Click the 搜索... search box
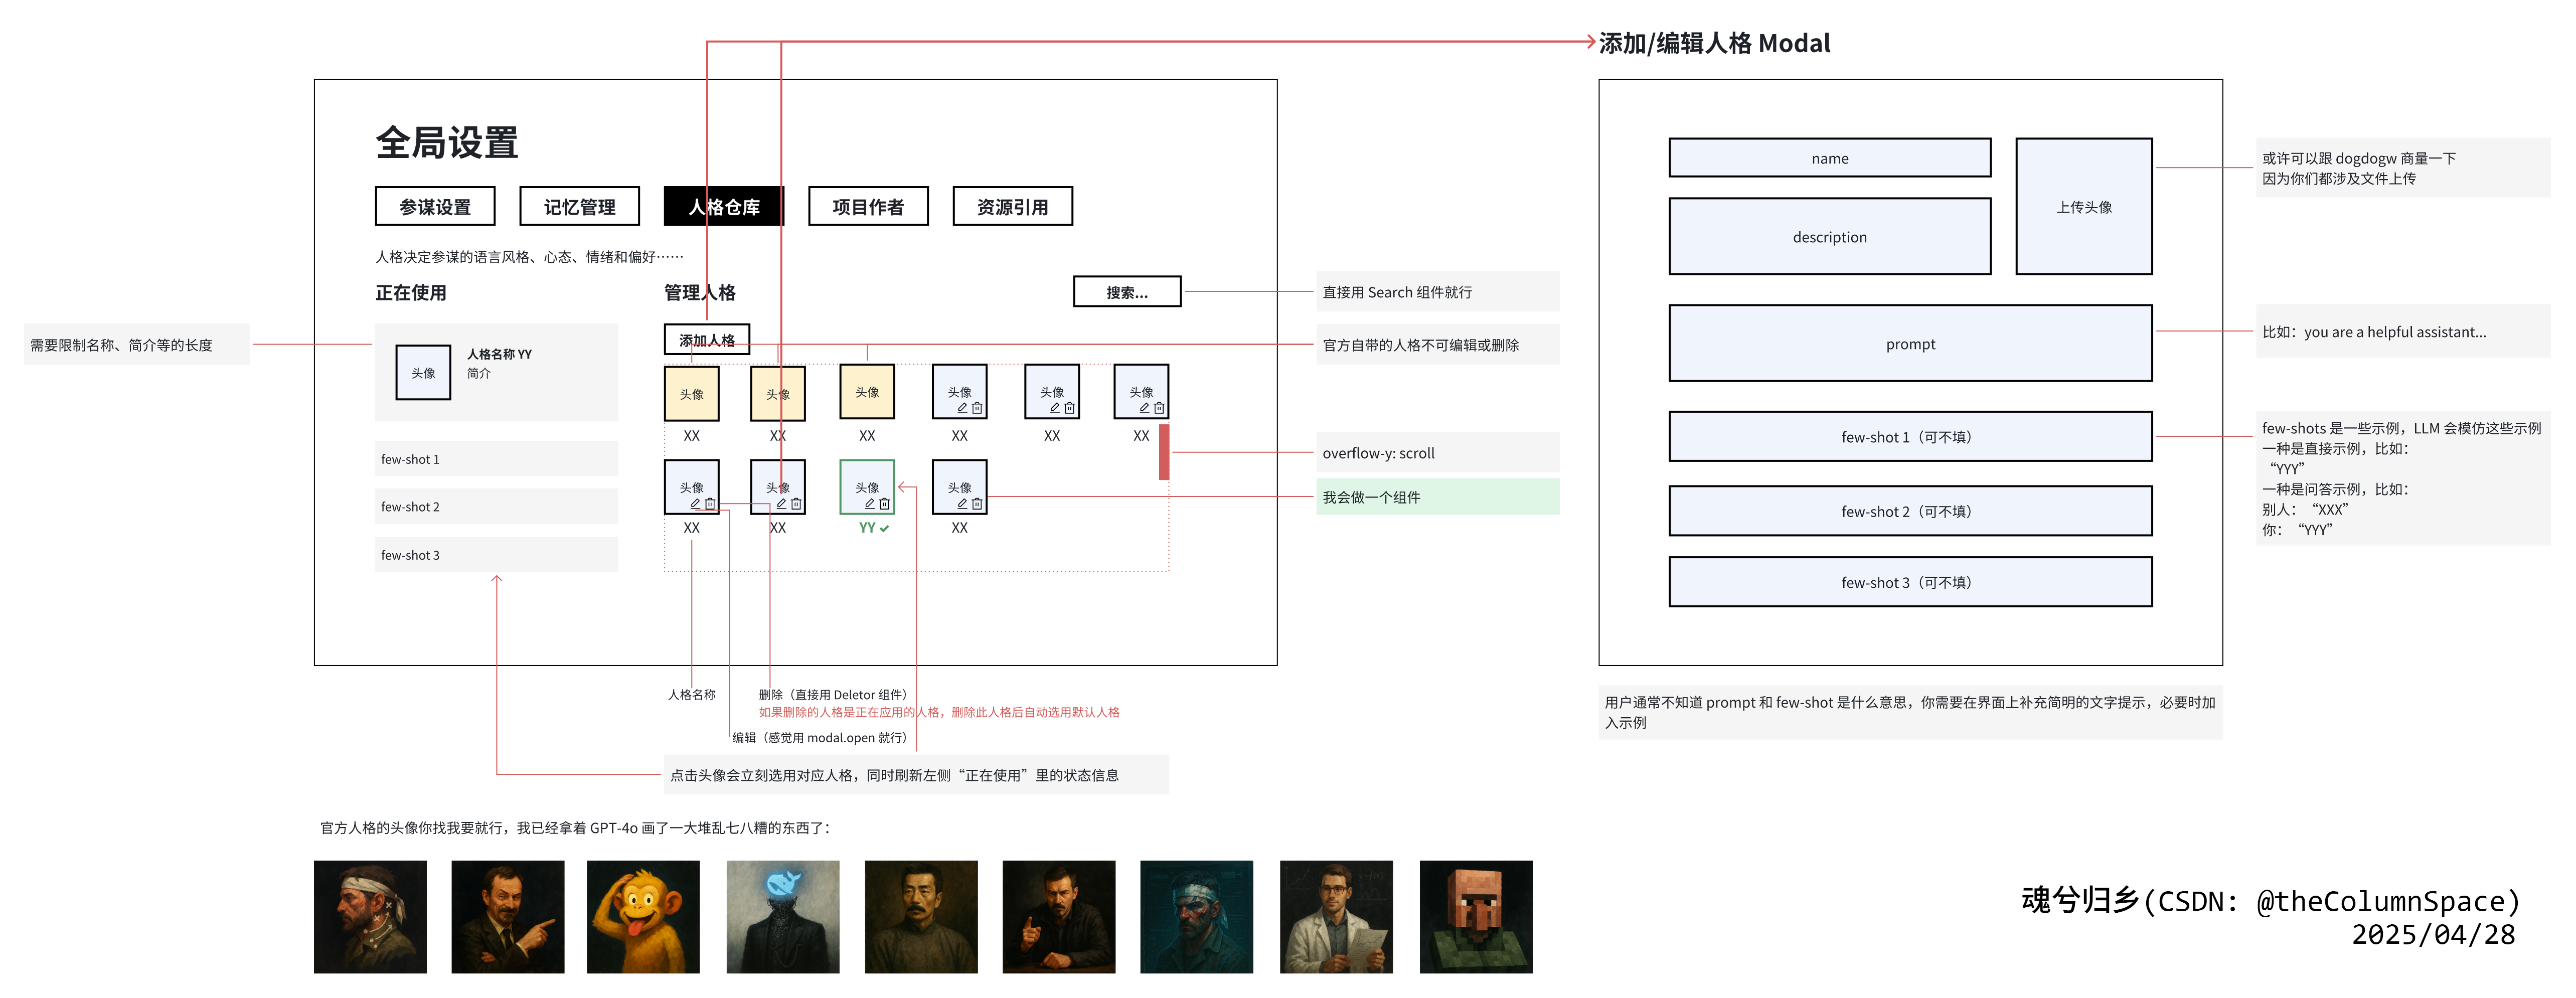The image size is (2576, 998). [1128, 291]
